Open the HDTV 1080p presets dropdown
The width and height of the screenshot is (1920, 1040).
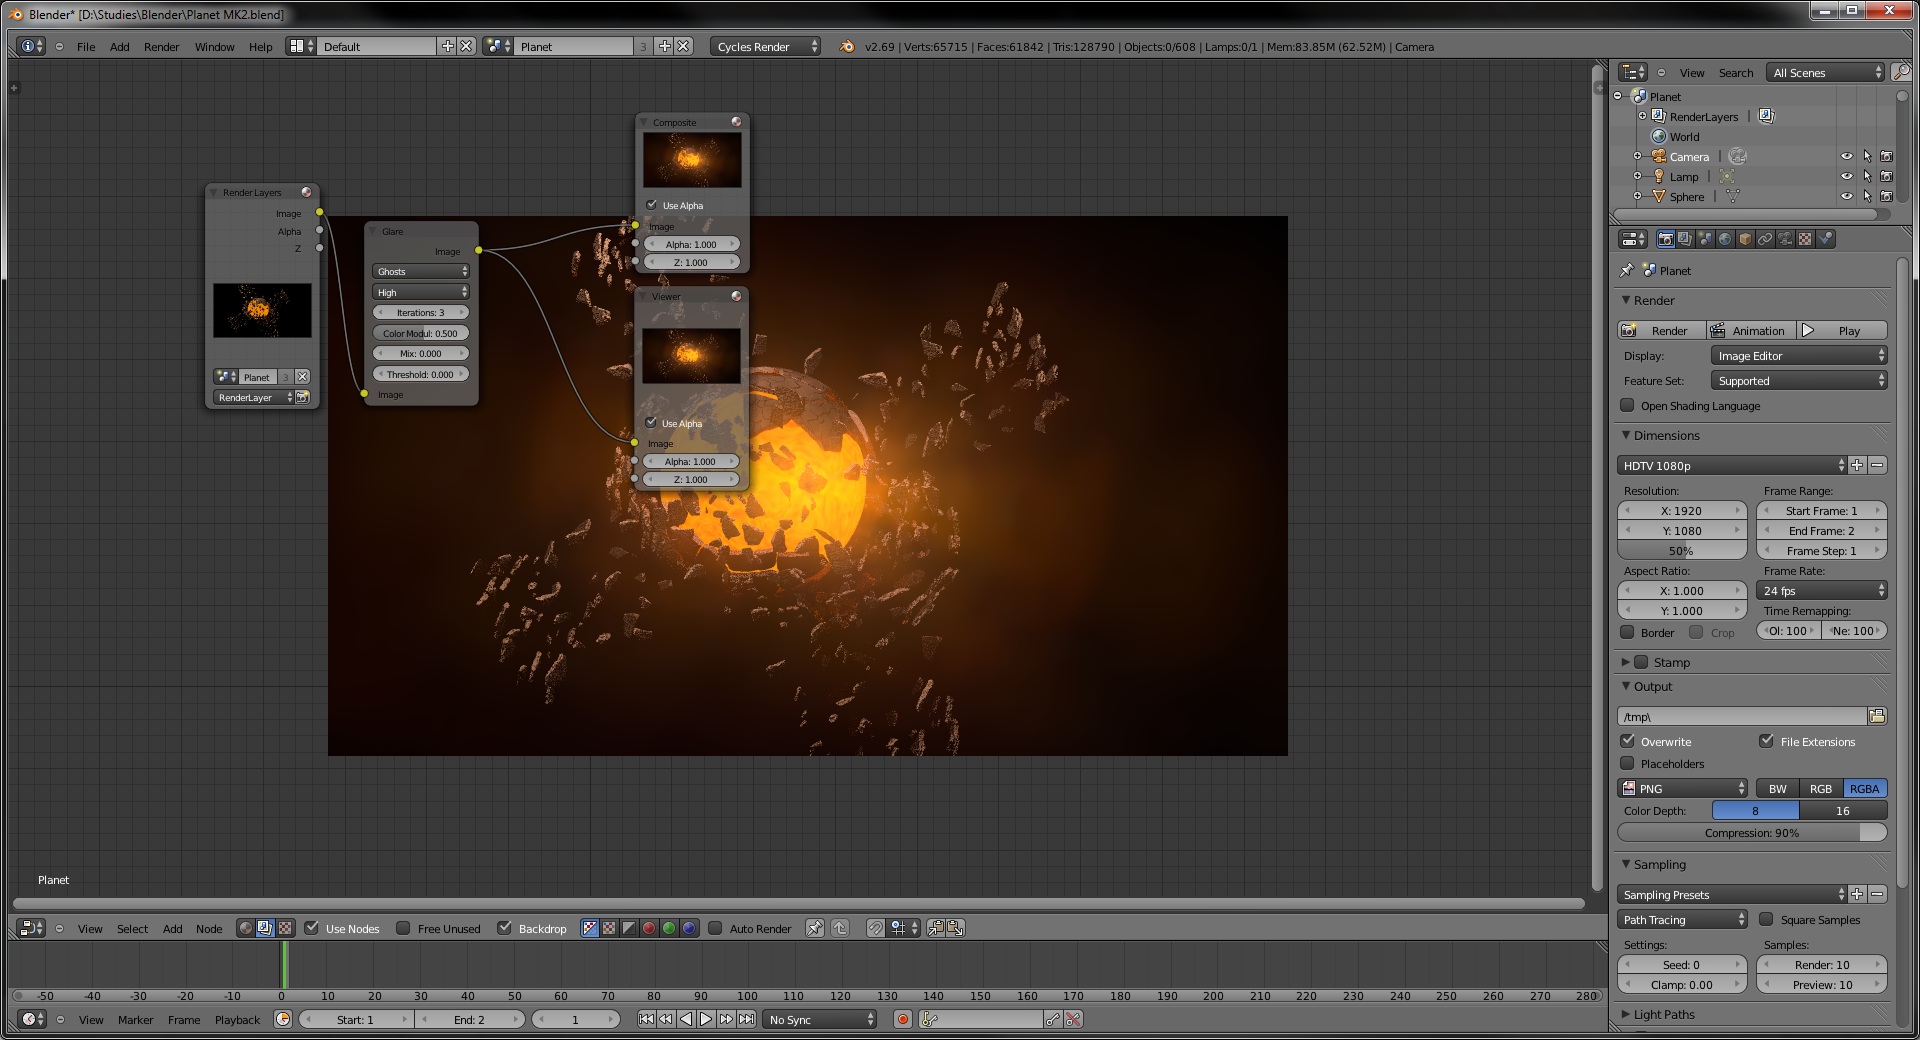point(1731,465)
